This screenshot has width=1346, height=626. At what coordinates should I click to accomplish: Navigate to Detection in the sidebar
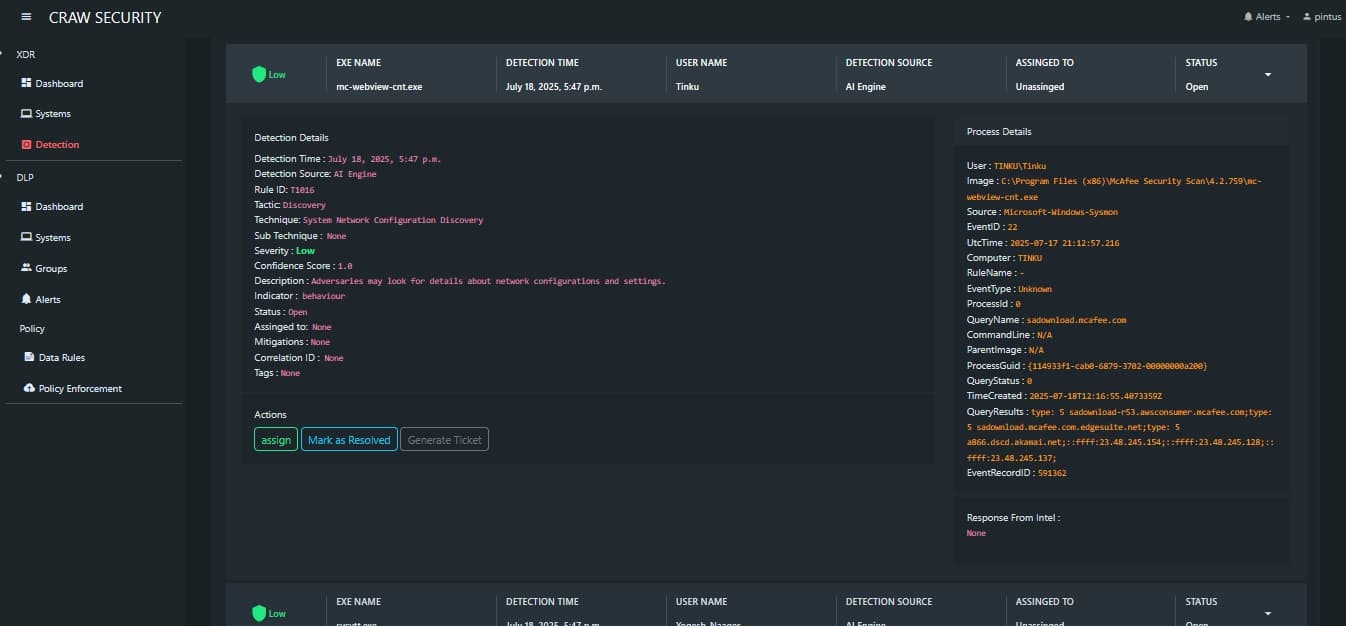click(x=57, y=143)
